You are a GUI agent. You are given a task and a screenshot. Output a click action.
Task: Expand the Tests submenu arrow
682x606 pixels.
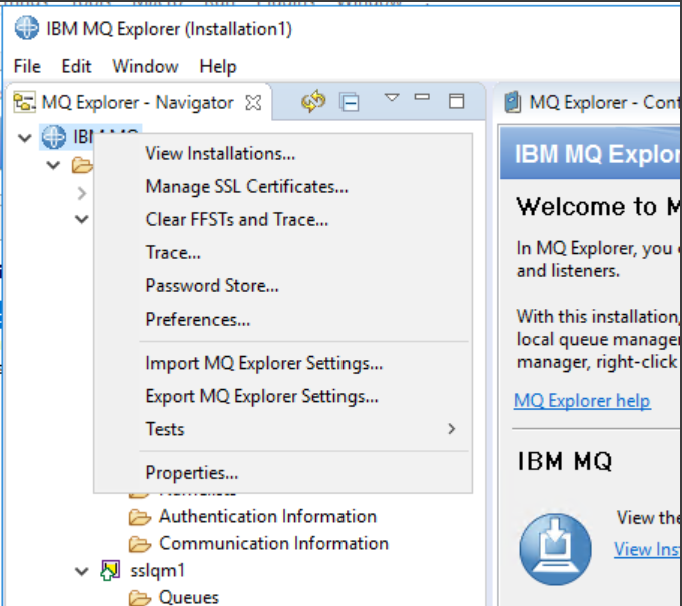(x=451, y=429)
